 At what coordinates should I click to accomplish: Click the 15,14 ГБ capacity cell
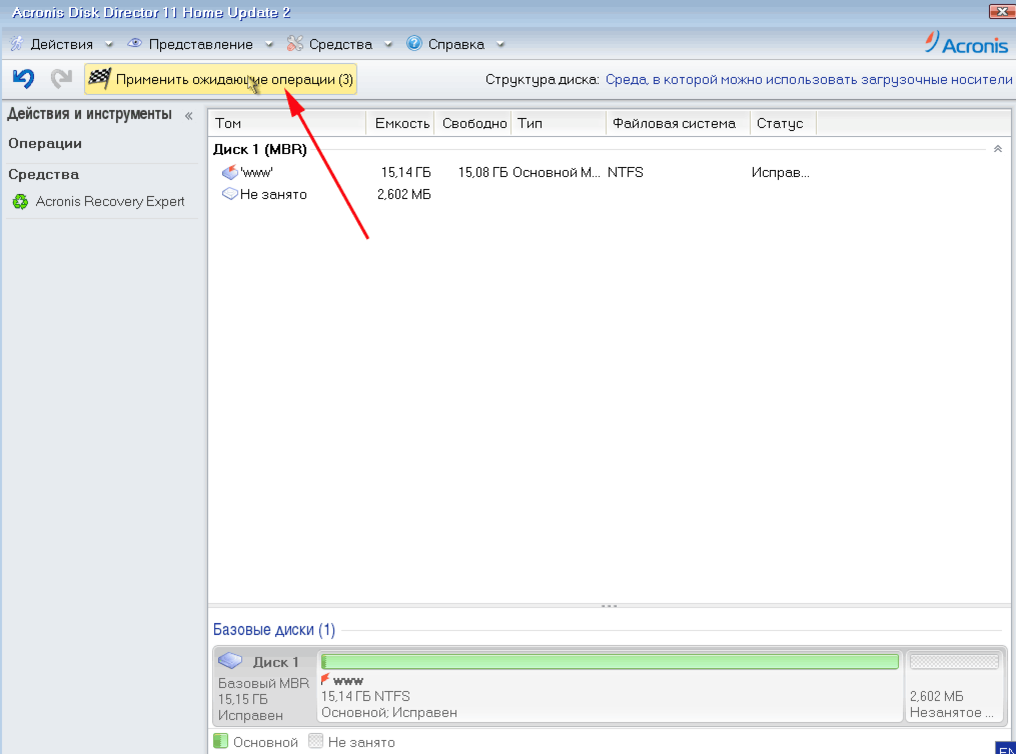[406, 172]
